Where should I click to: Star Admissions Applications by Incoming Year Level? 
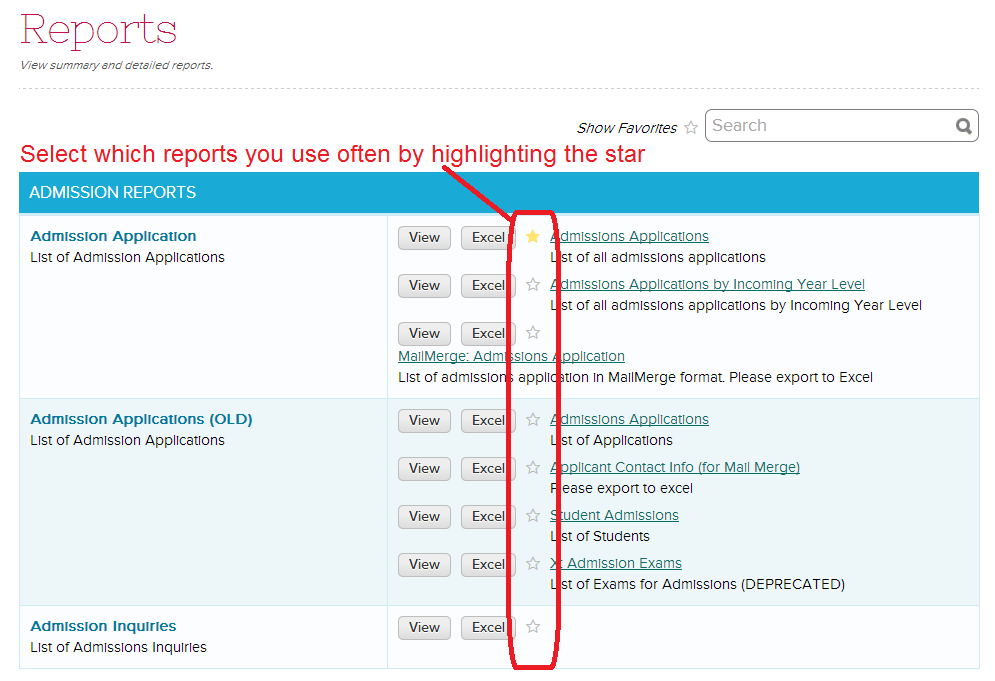click(x=533, y=285)
